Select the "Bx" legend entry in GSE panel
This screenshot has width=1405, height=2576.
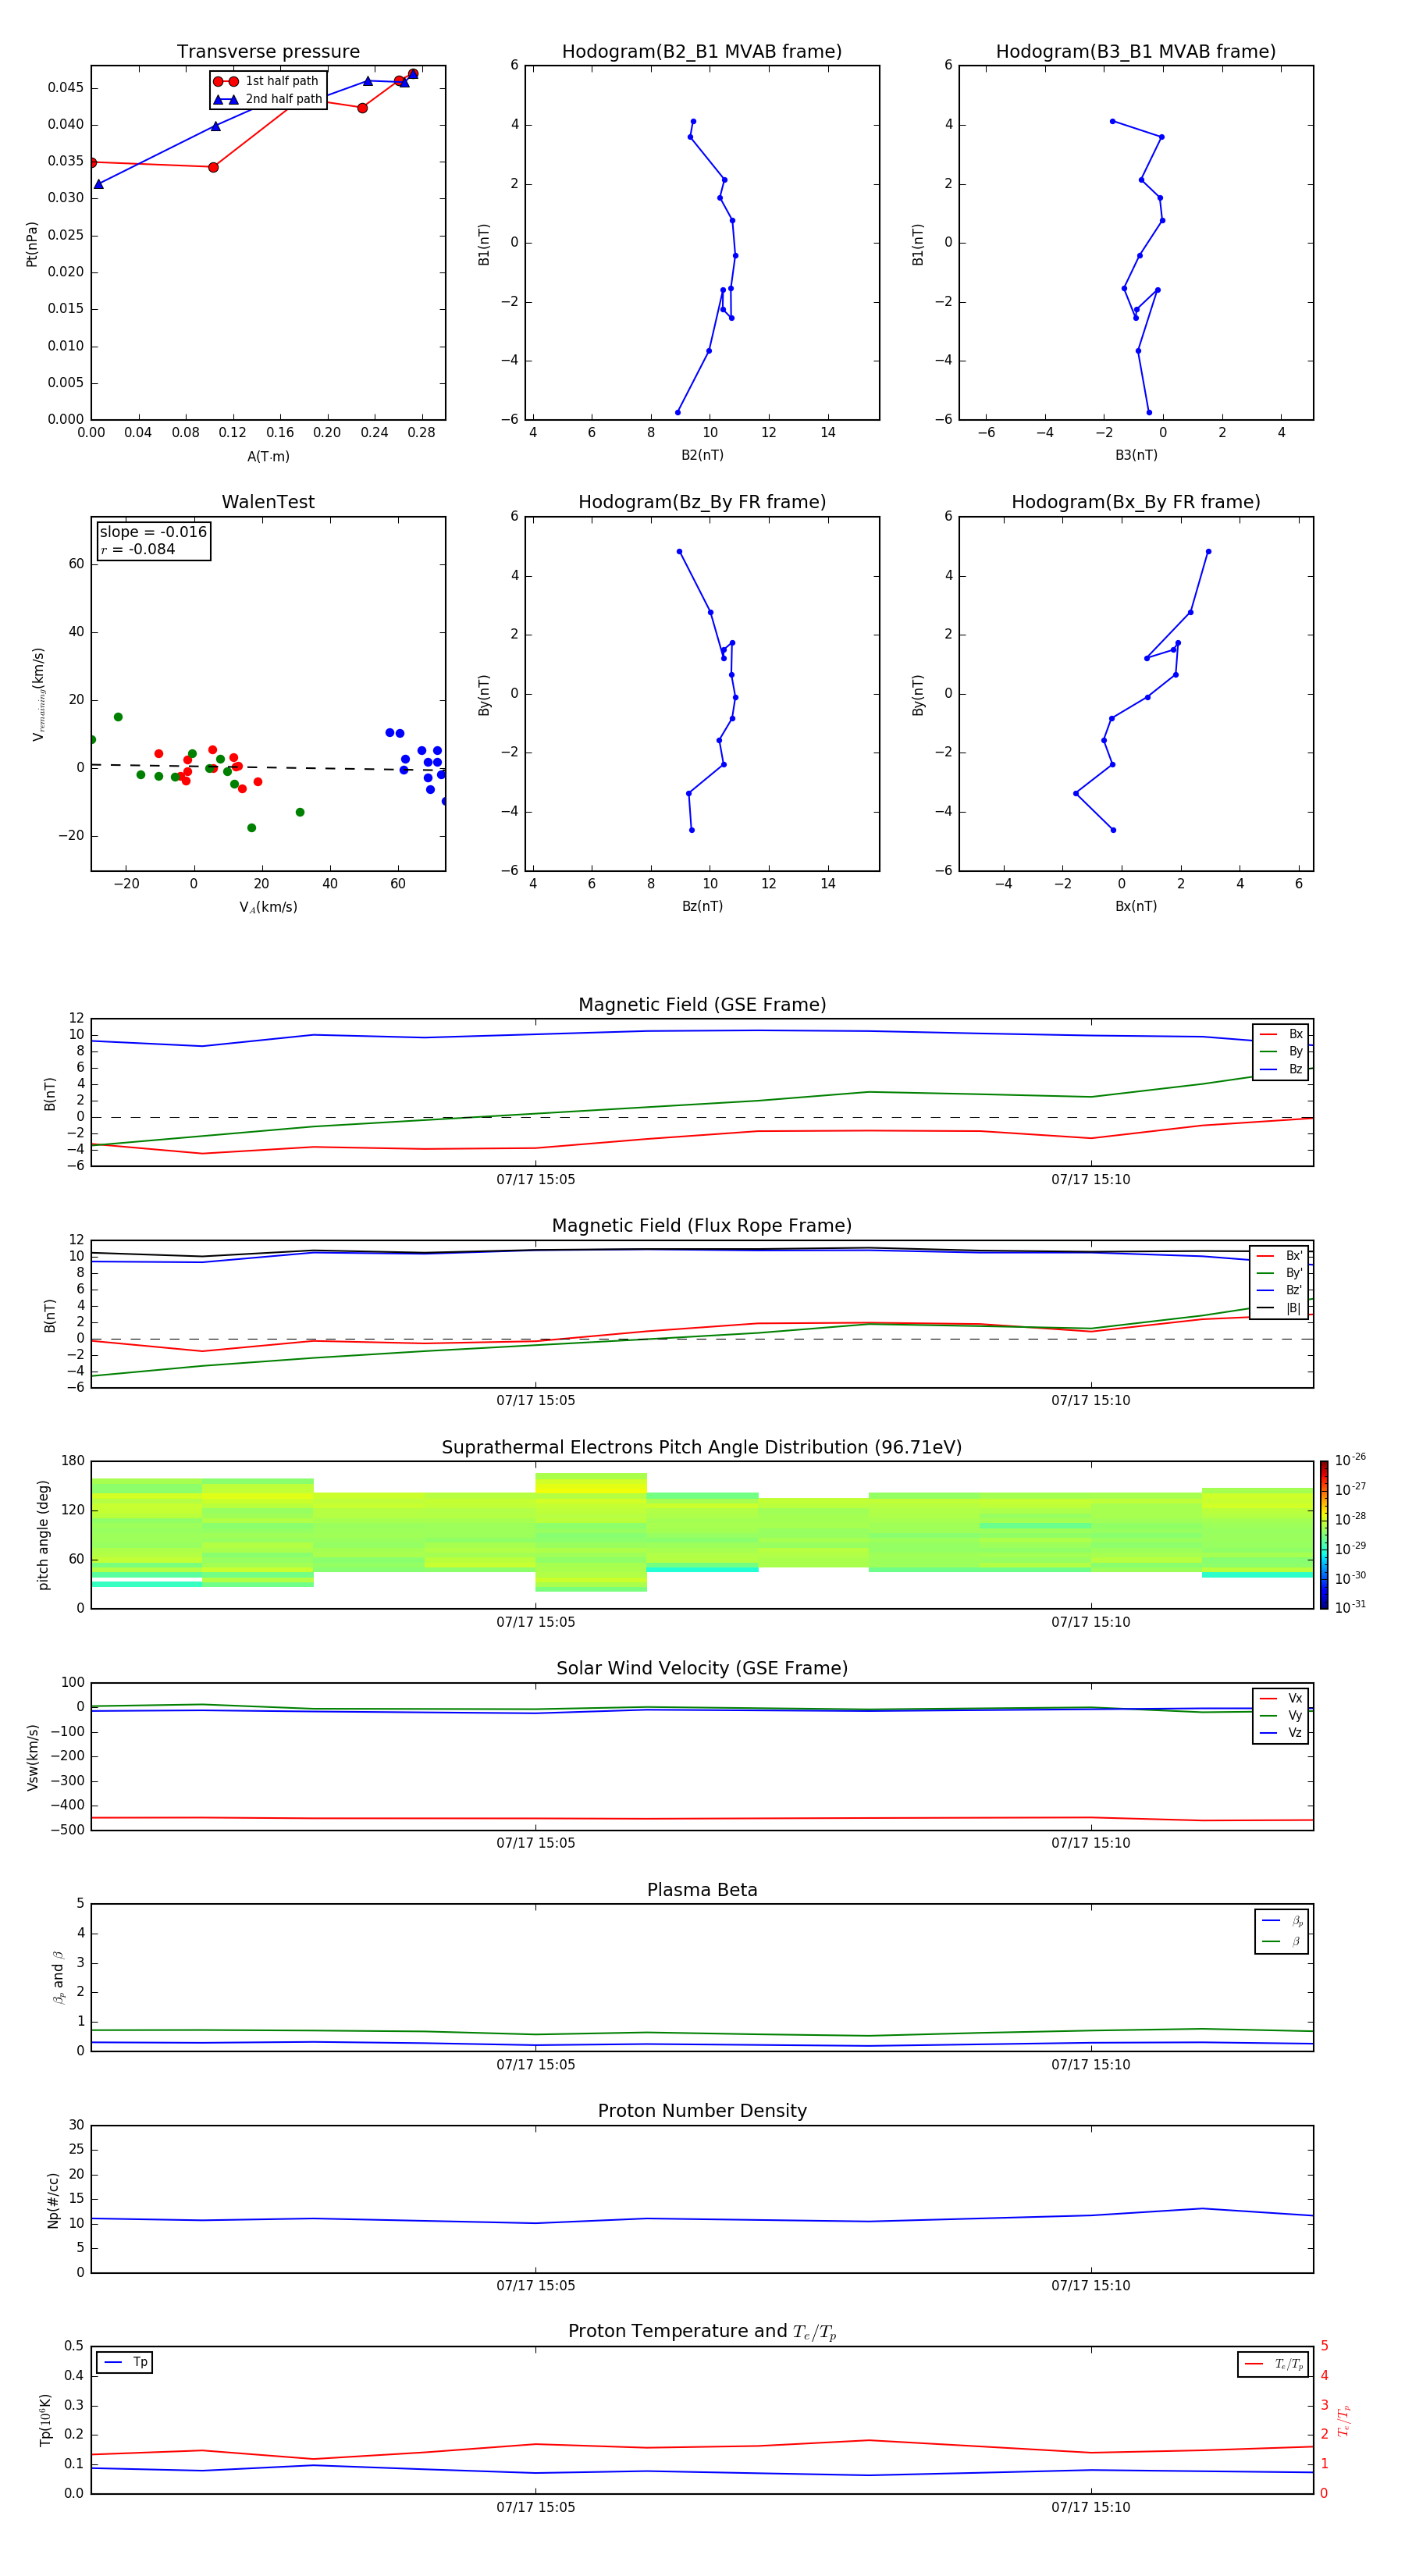(x=1282, y=1034)
